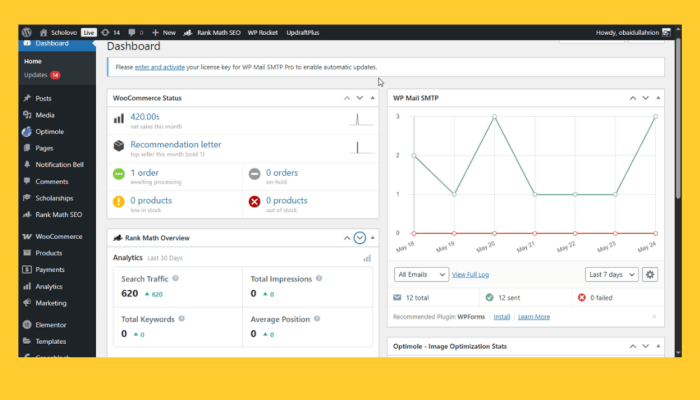
Task: Click the help icon beside Total Impressions
Action: pyautogui.click(x=318, y=278)
